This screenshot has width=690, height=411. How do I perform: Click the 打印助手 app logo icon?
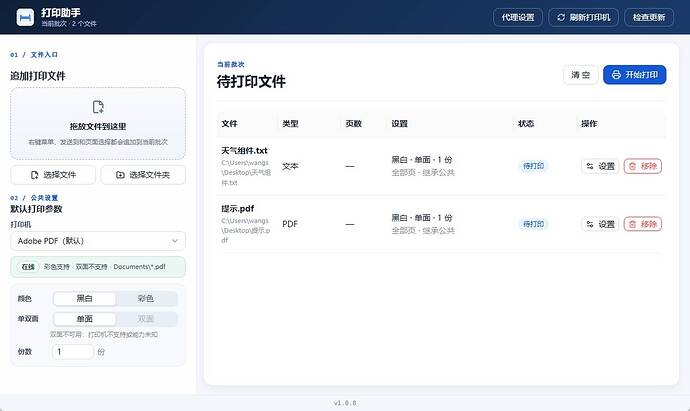coord(25,17)
